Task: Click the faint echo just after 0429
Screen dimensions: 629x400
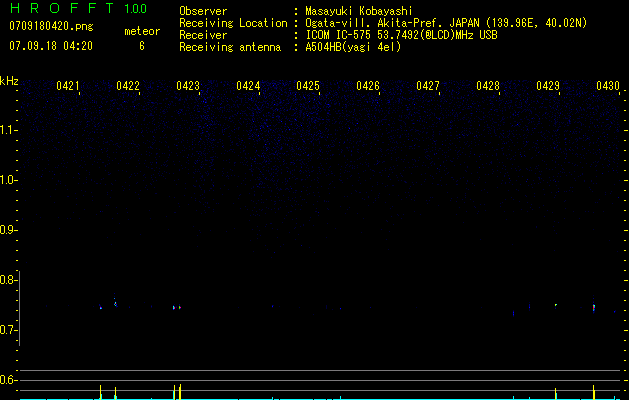Action: tap(556, 305)
